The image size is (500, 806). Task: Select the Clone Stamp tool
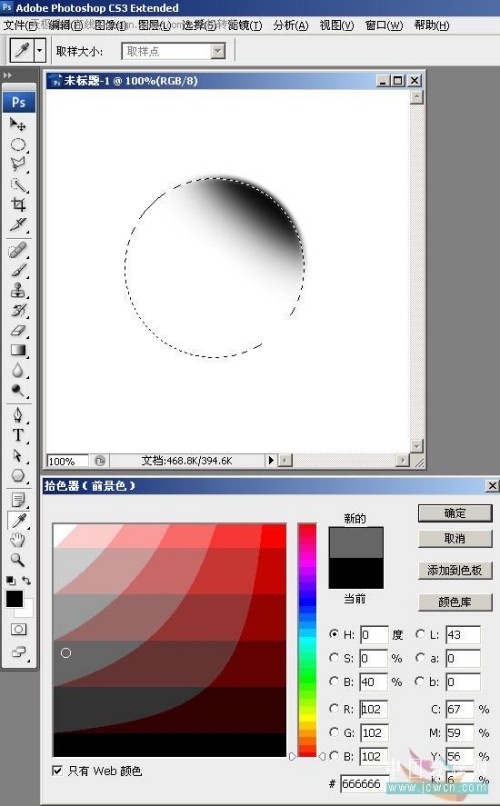(18, 290)
